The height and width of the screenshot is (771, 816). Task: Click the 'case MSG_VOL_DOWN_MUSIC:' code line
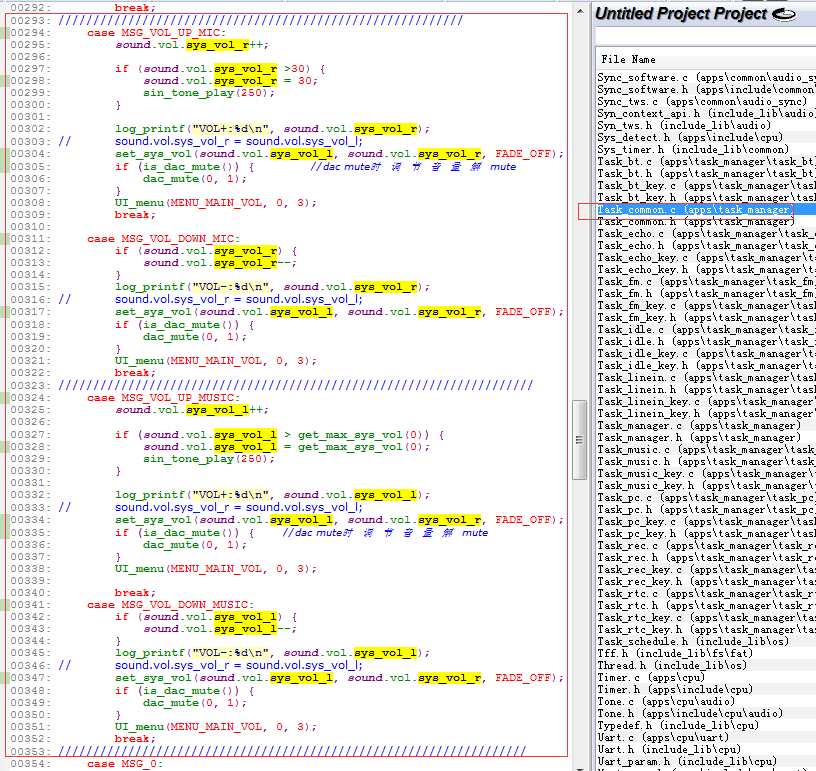tap(170, 605)
